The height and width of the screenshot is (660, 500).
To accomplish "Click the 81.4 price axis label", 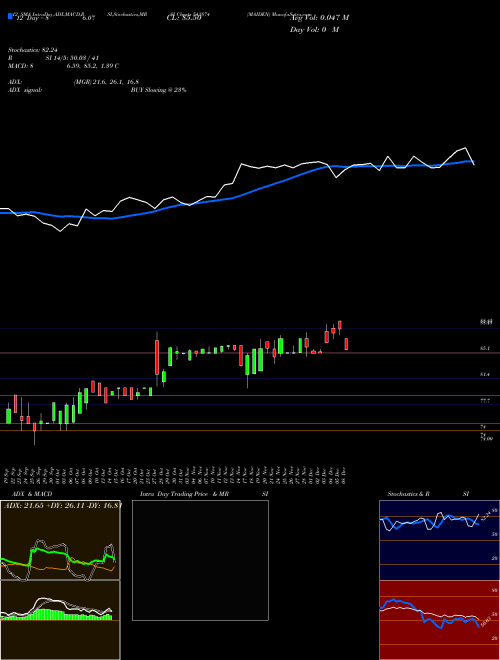I will pos(485,374).
